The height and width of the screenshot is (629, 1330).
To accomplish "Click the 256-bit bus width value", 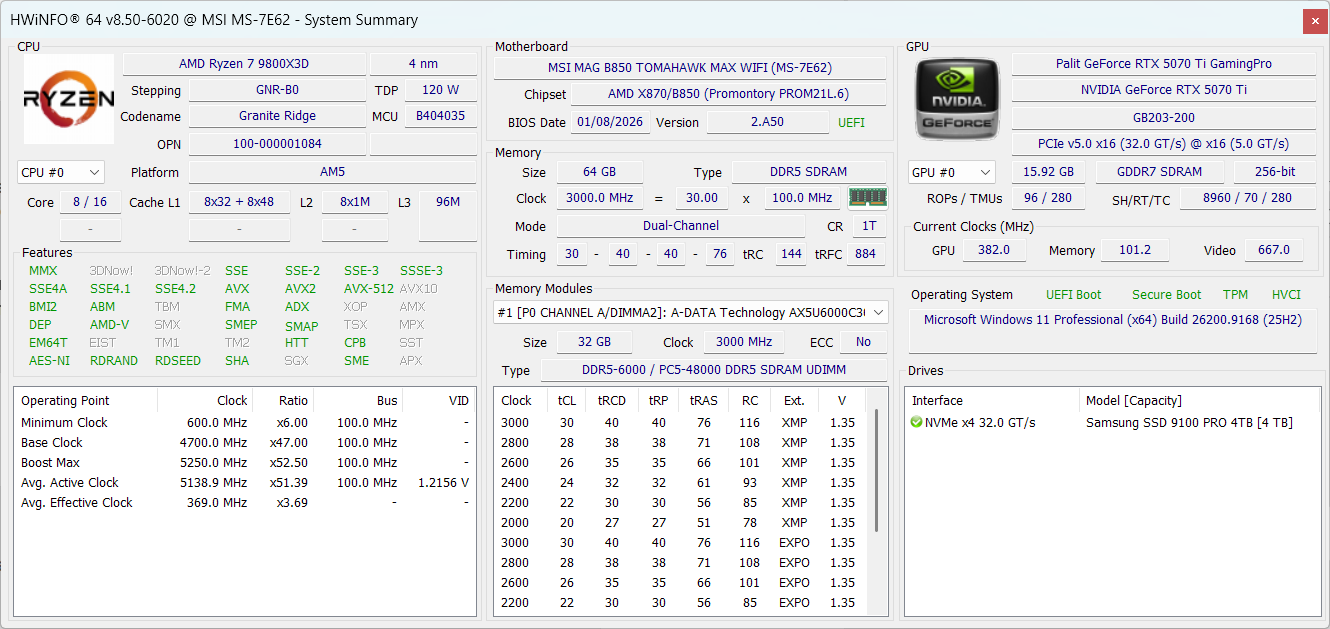I will point(1274,172).
